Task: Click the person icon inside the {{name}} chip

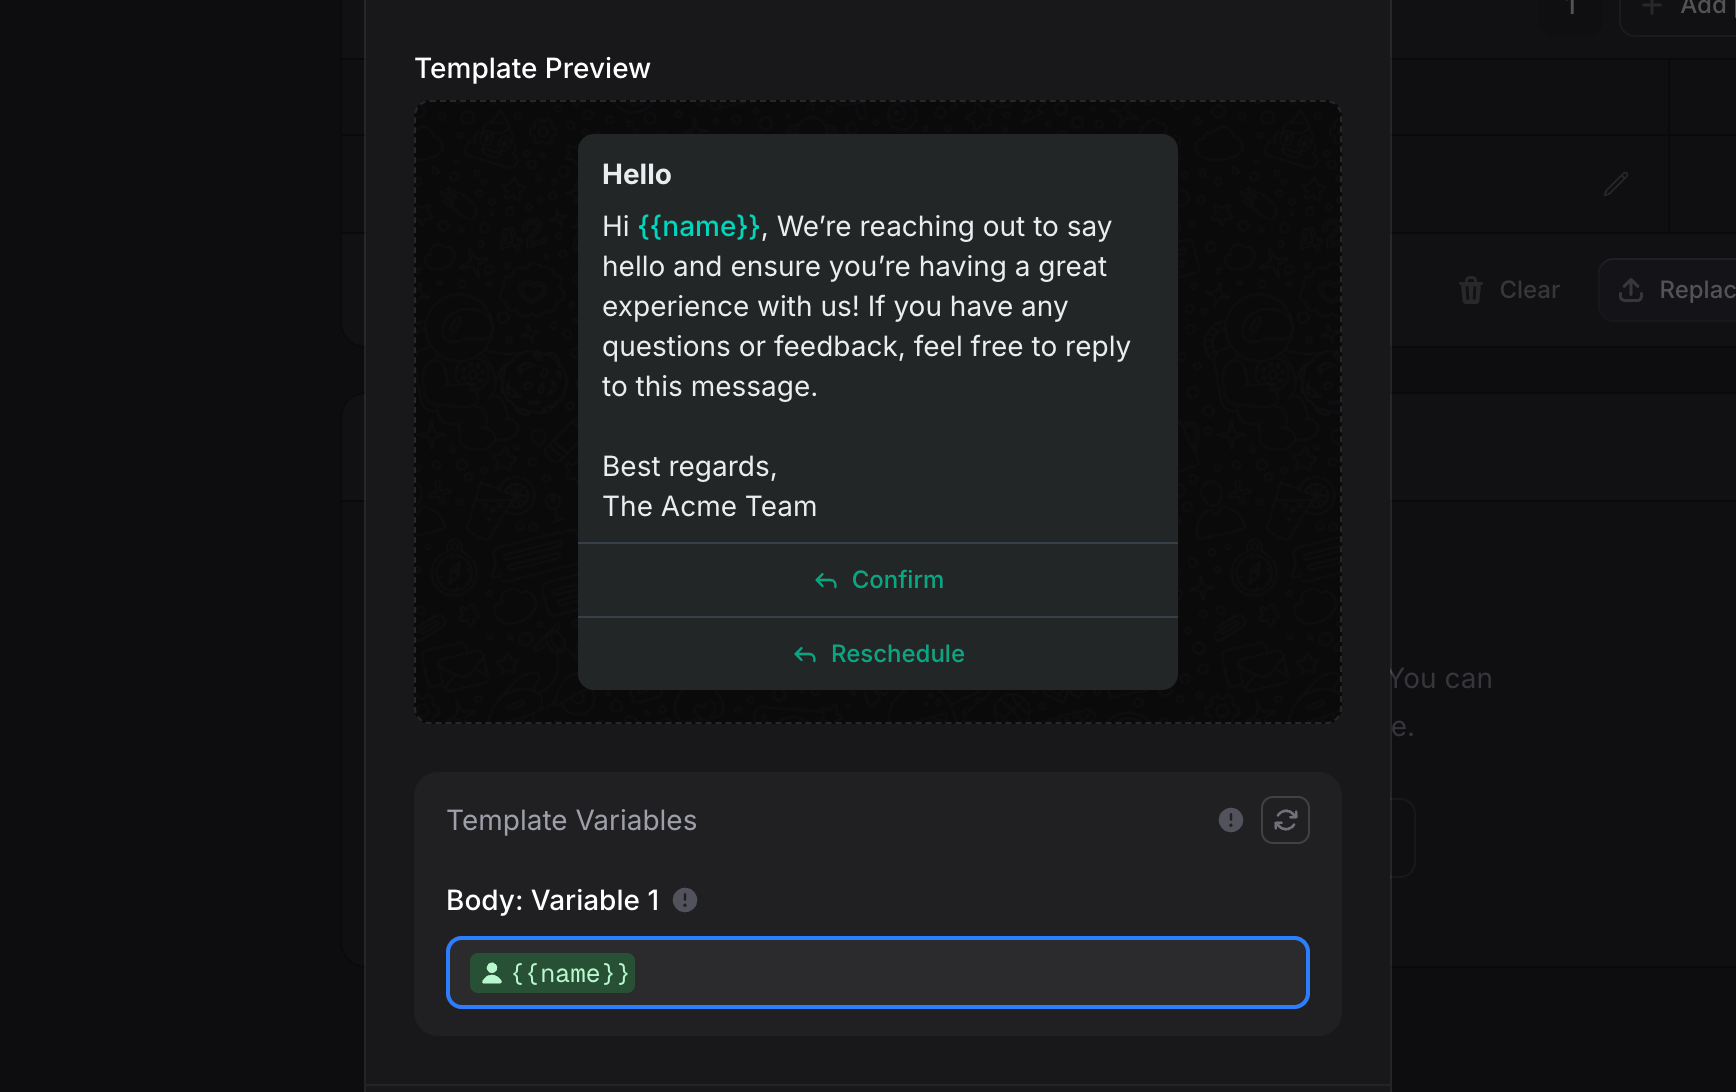Action: tap(492, 972)
